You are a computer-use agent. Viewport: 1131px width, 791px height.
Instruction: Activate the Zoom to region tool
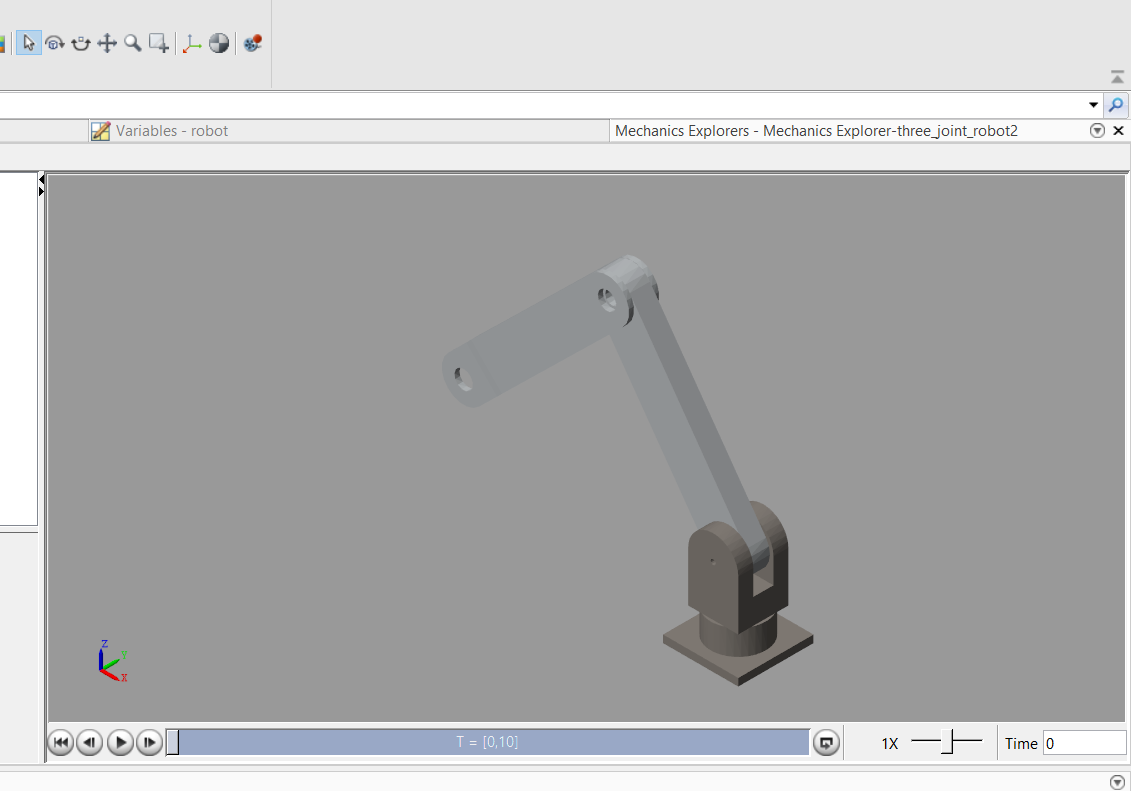click(157, 43)
